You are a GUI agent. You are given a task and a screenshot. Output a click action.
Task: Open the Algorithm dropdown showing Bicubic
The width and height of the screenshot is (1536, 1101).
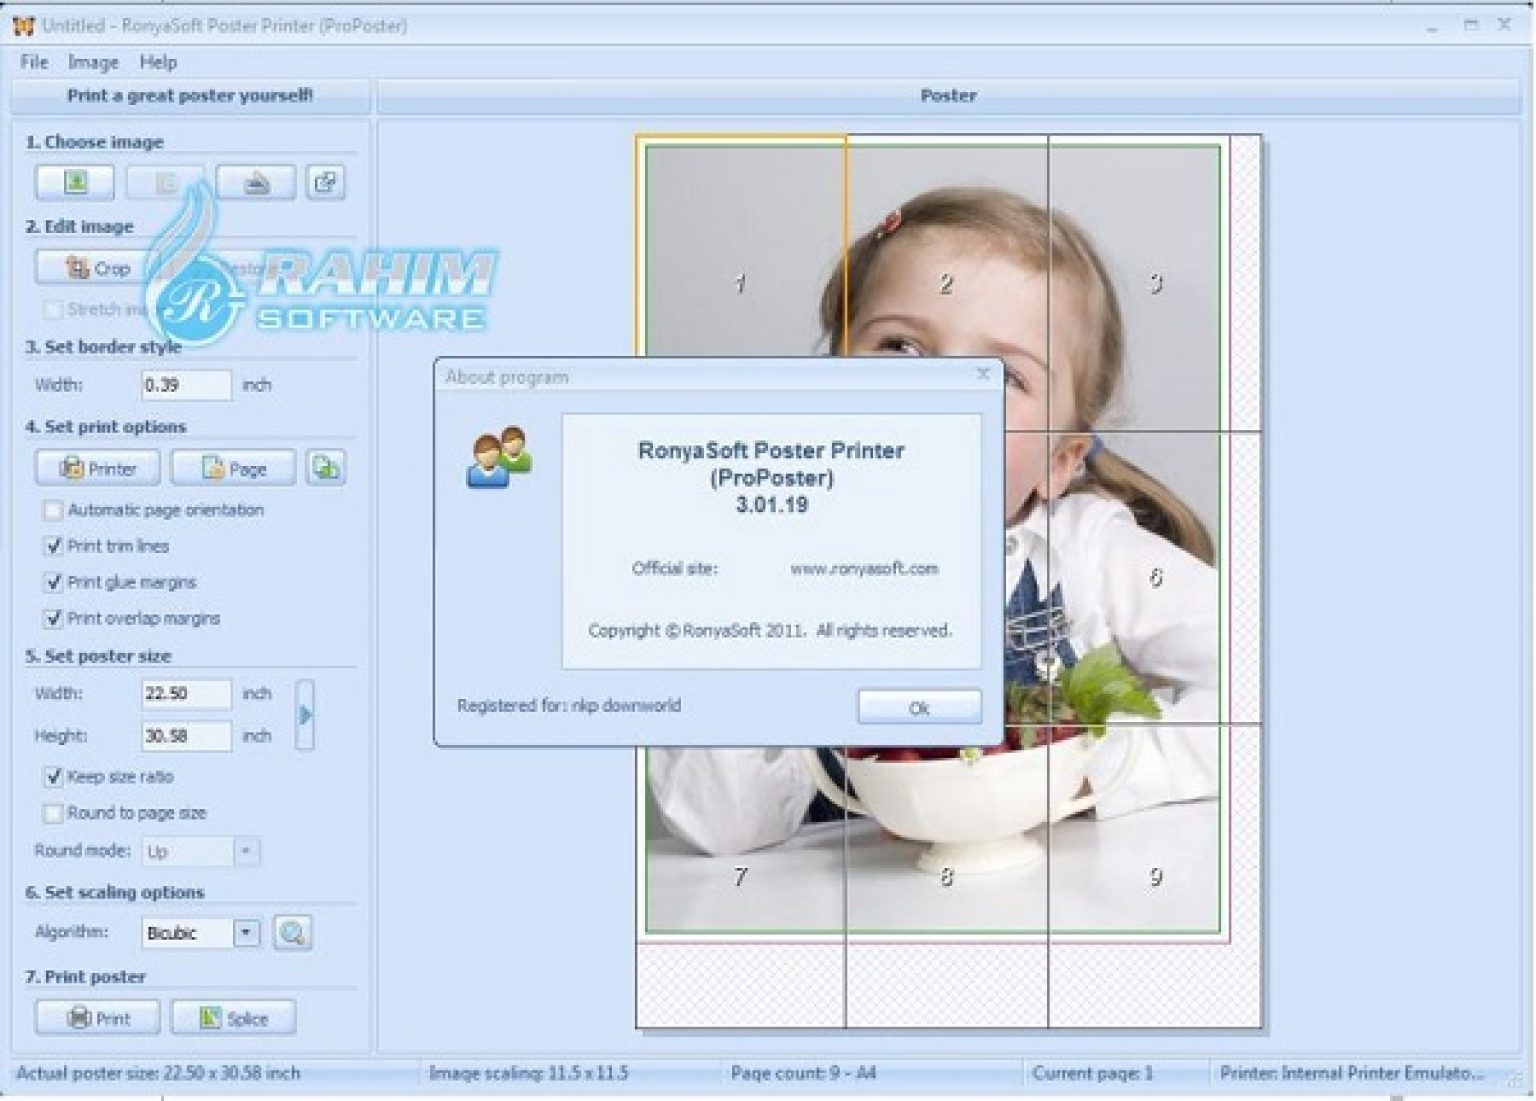click(x=249, y=932)
